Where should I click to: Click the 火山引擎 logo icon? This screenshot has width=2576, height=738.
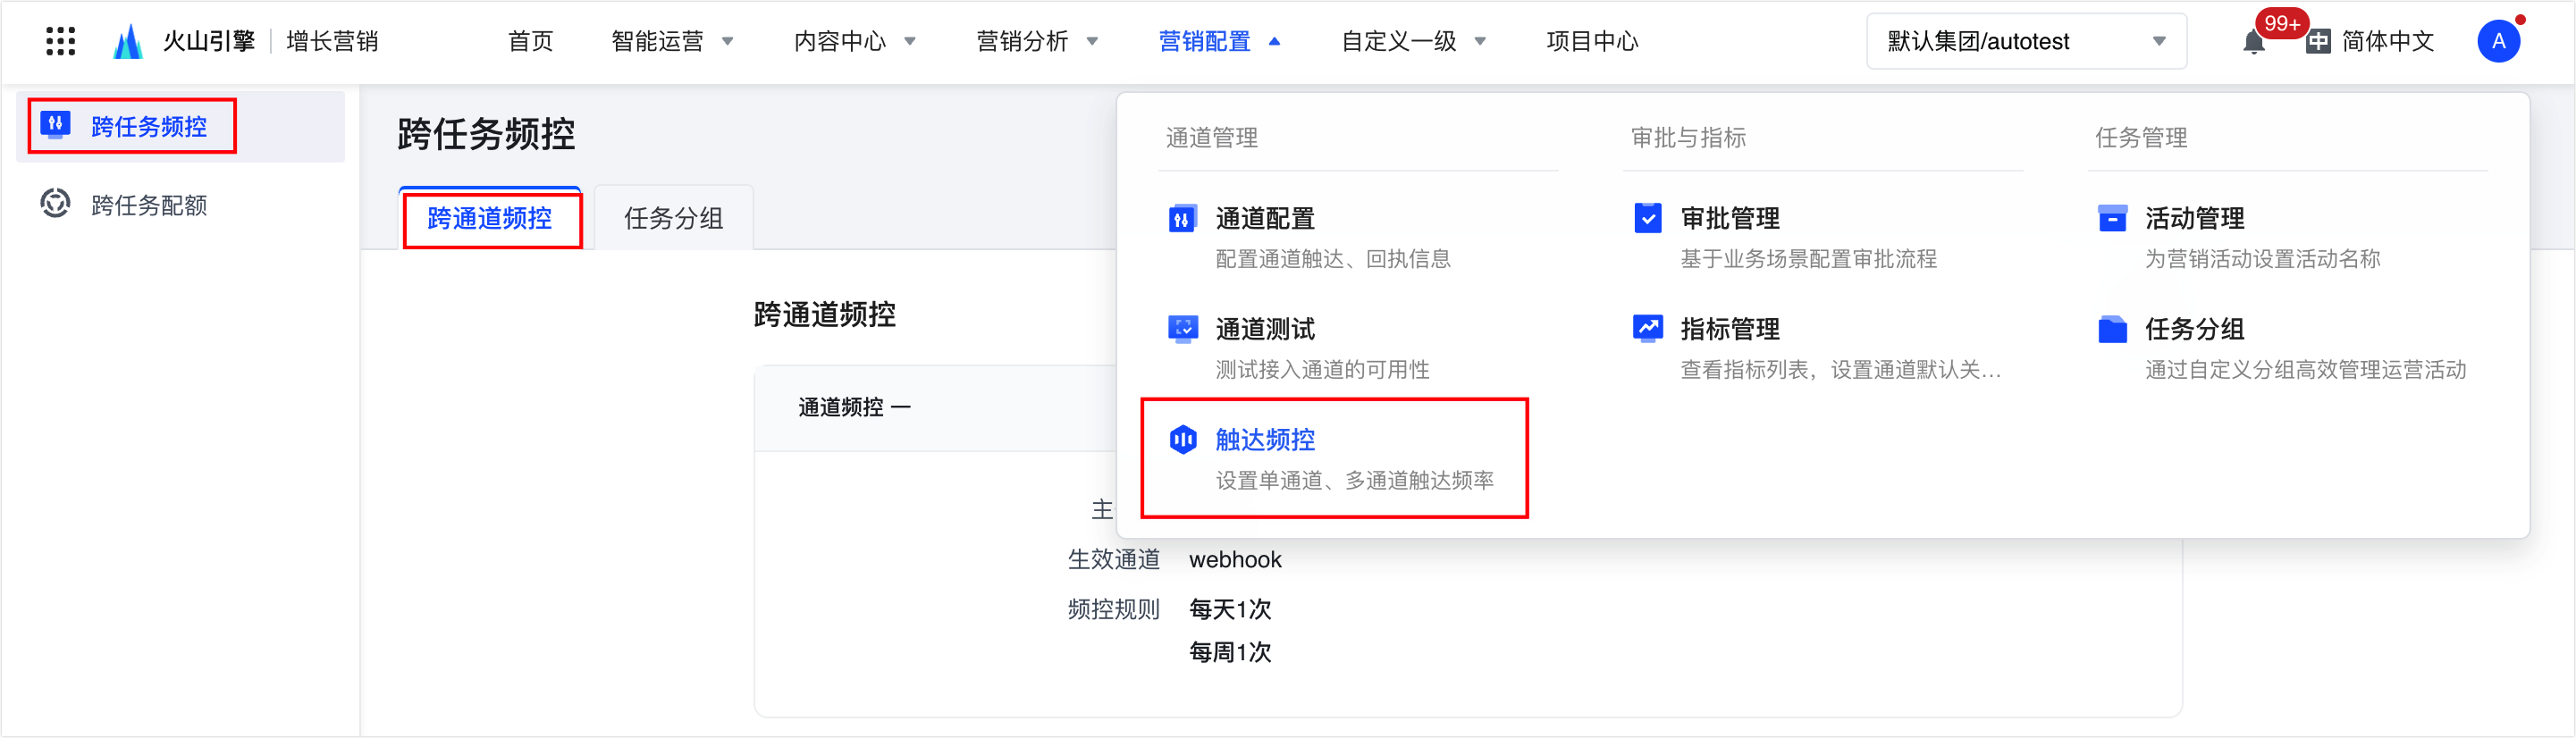[x=128, y=41]
